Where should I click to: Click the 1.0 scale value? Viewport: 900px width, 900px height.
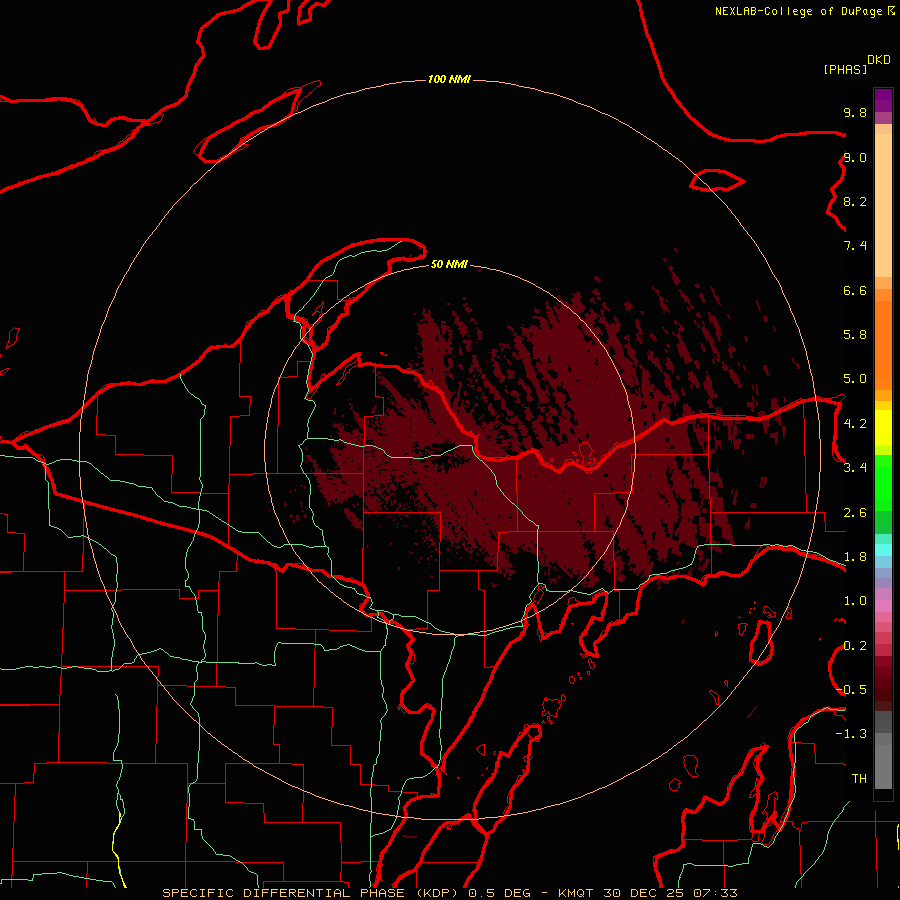[855, 601]
